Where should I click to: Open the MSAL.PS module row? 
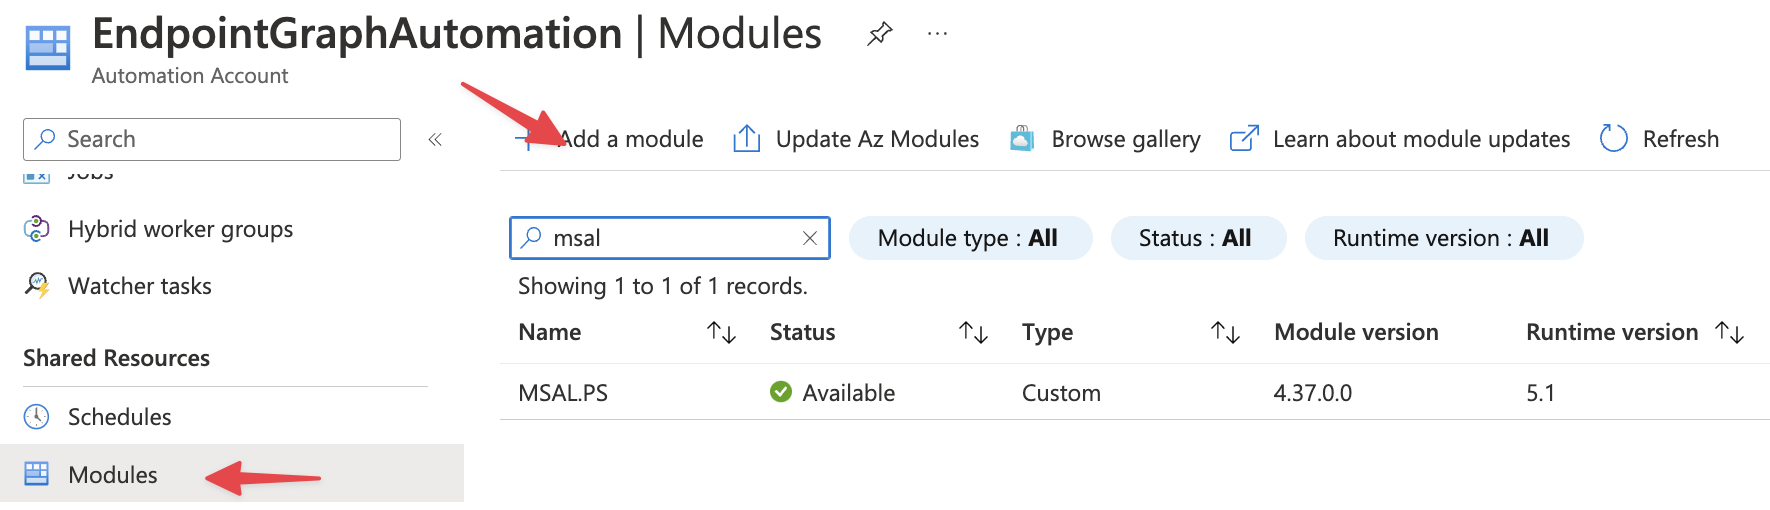(x=563, y=393)
